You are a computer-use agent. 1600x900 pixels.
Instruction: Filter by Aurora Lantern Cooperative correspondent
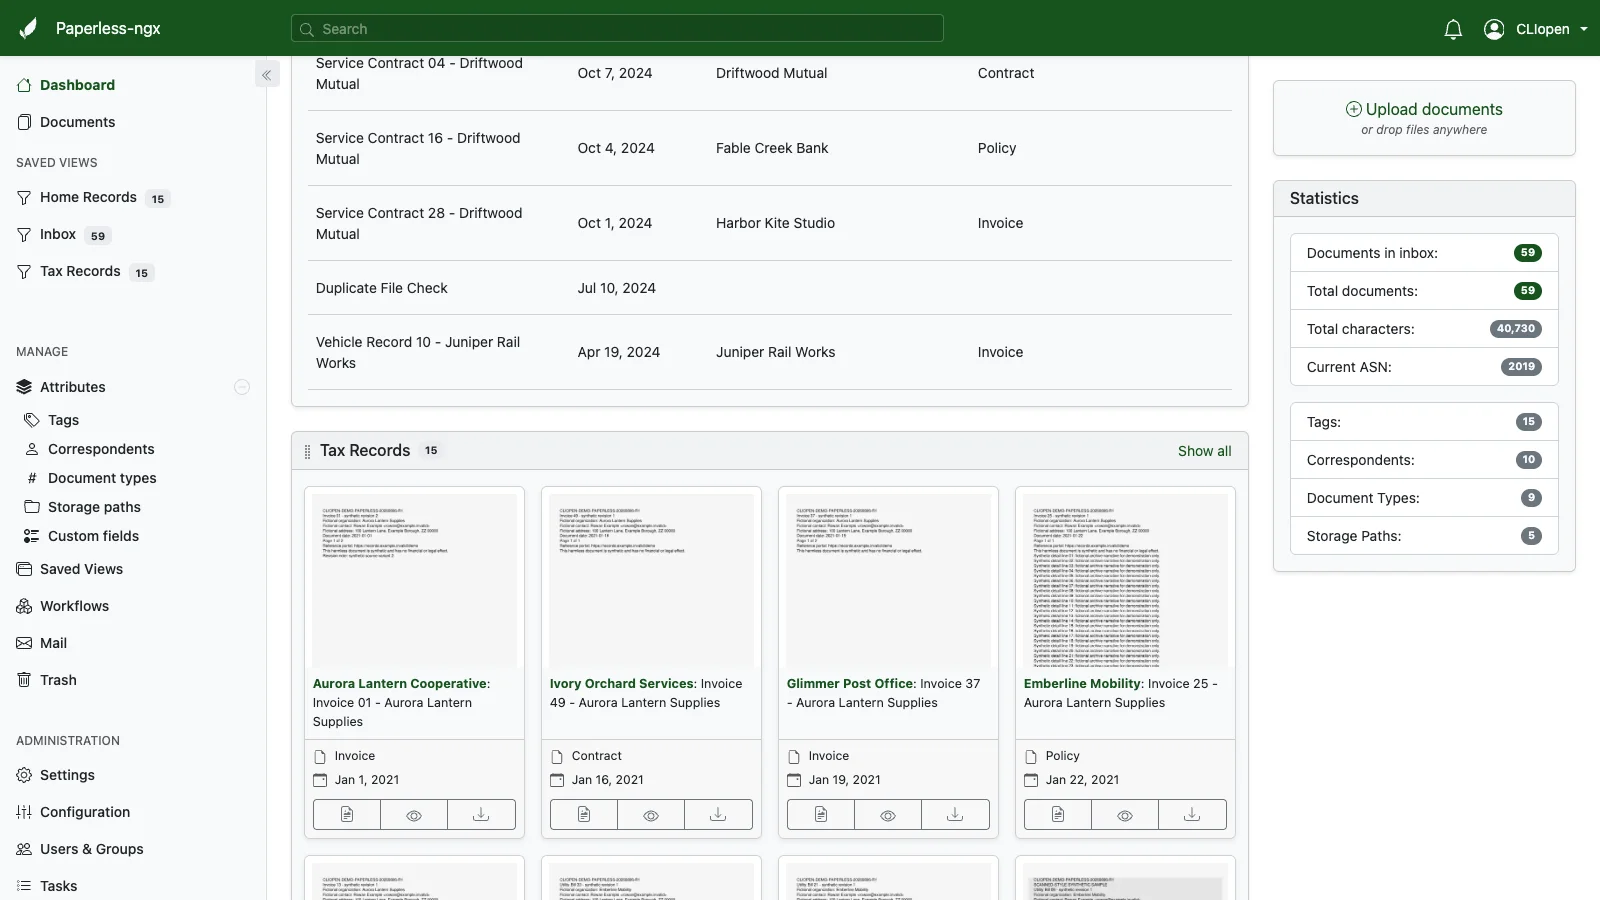(x=400, y=684)
